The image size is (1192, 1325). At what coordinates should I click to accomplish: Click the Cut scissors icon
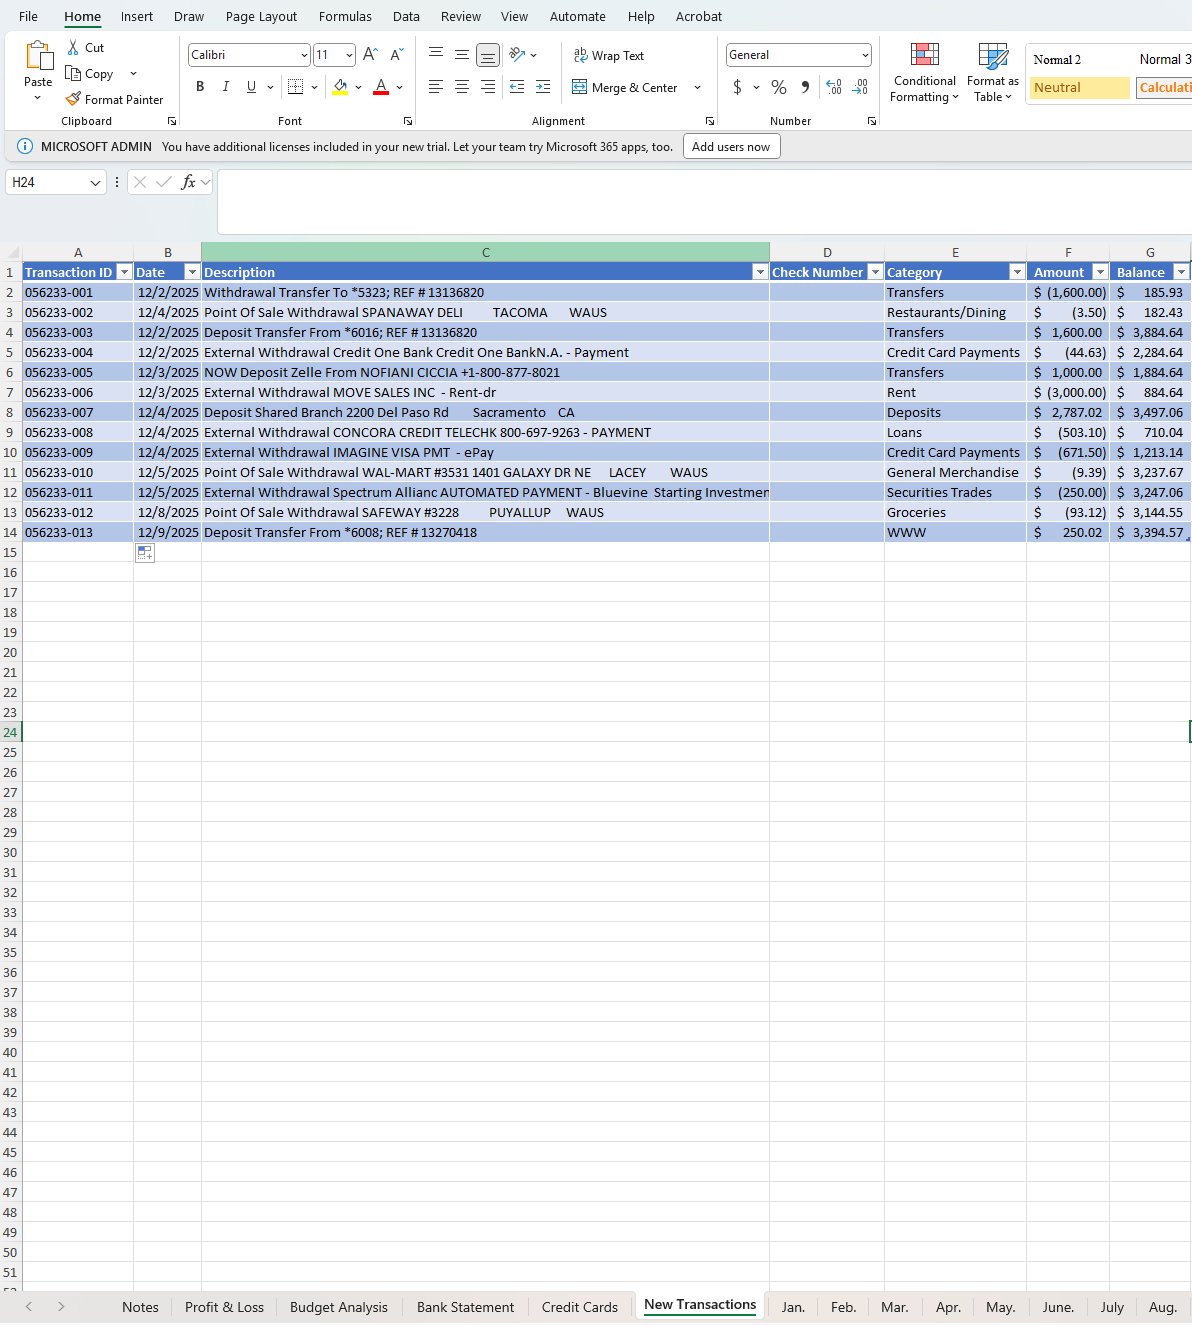click(73, 48)
